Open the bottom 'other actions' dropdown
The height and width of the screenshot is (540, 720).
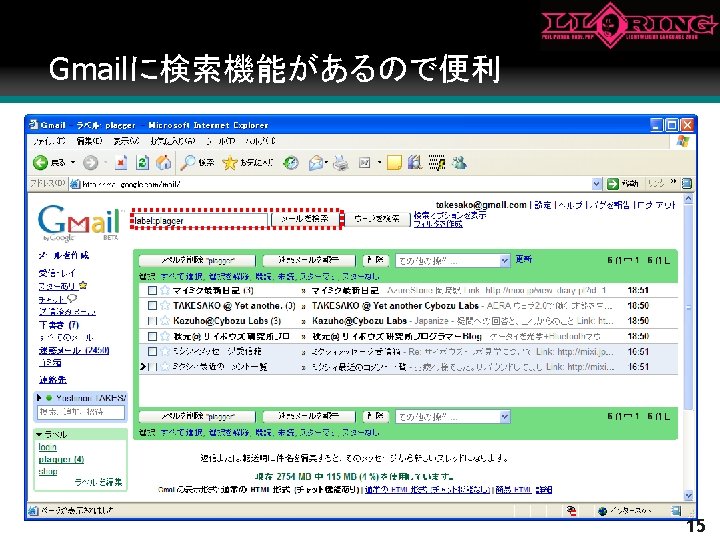point(453,416)
